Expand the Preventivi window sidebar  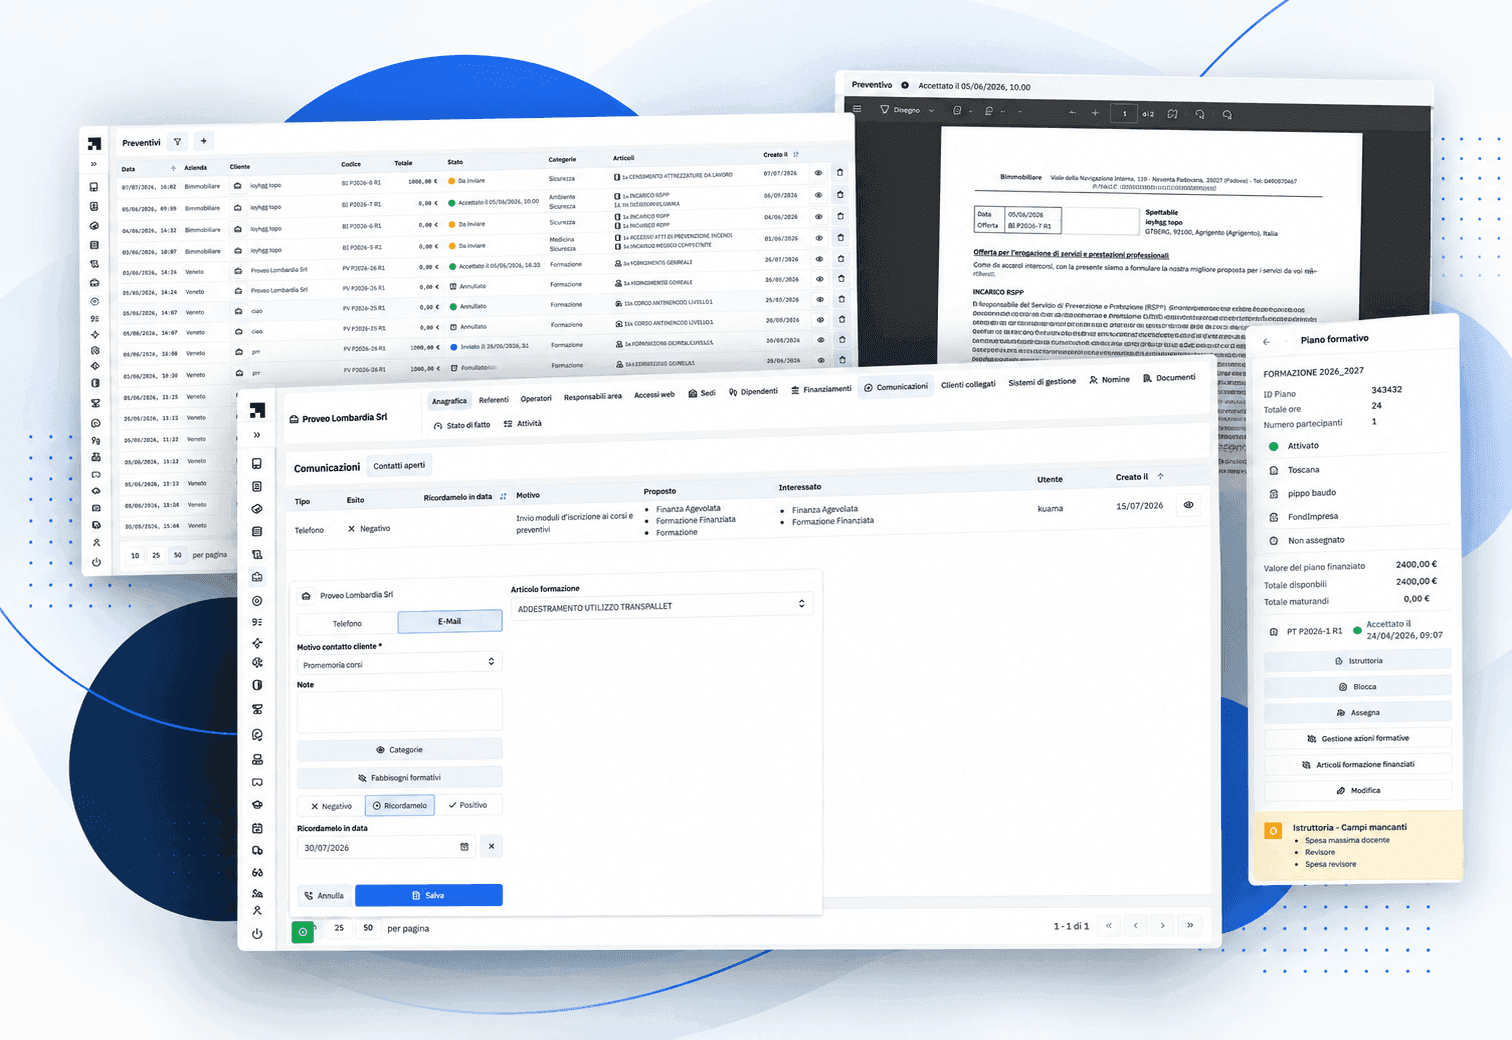click(94, 164)
